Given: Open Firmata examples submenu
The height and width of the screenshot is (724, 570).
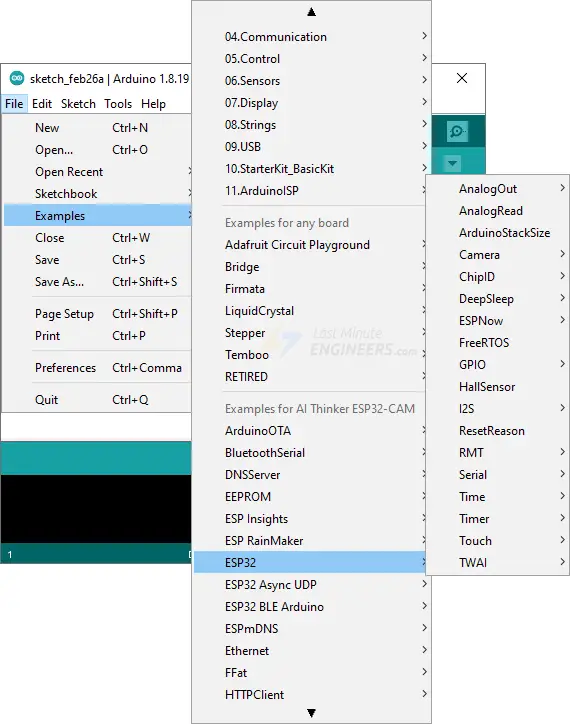Looking at the screenshot, I should 309,289.
